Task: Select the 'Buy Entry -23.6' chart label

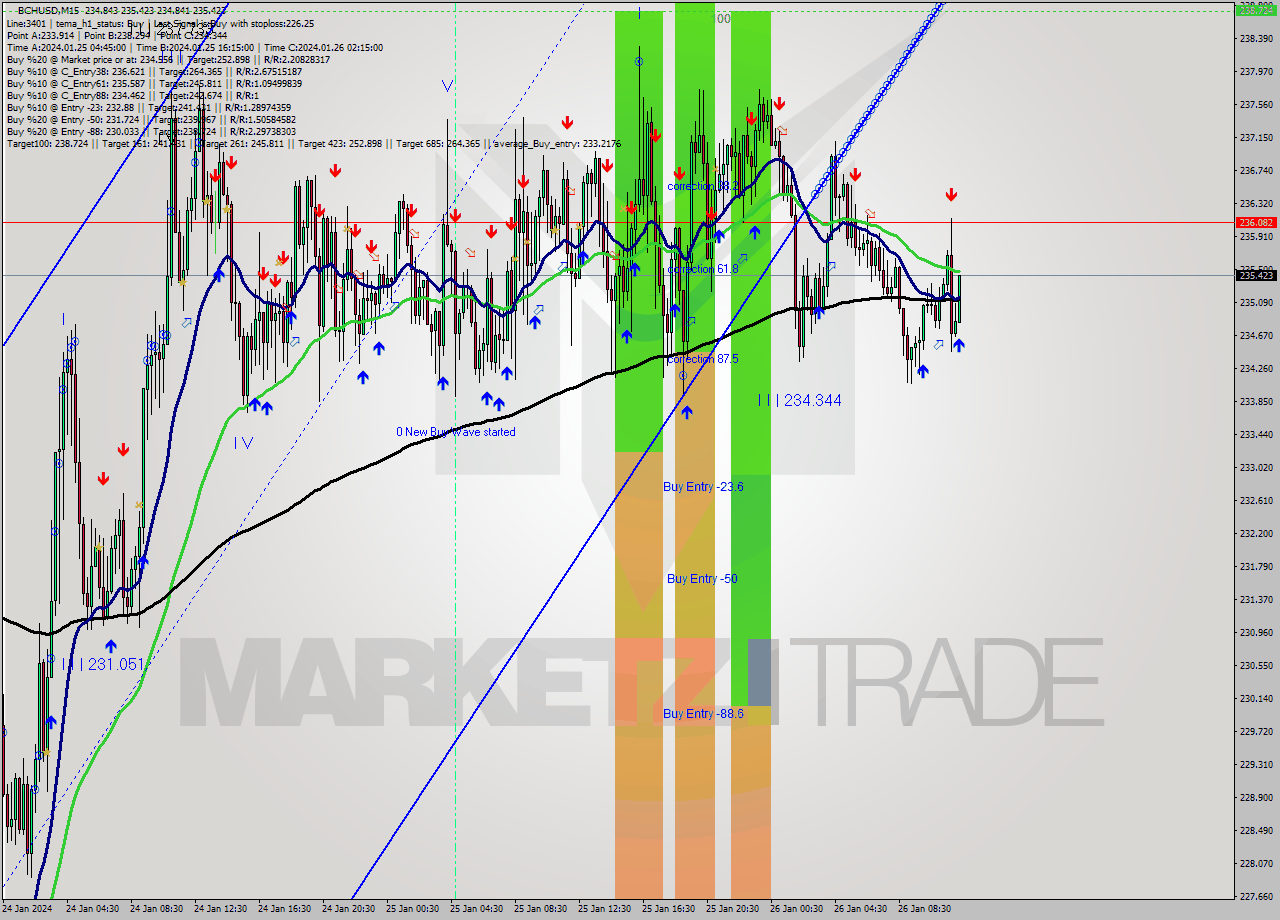Action: tap(703, 486)
